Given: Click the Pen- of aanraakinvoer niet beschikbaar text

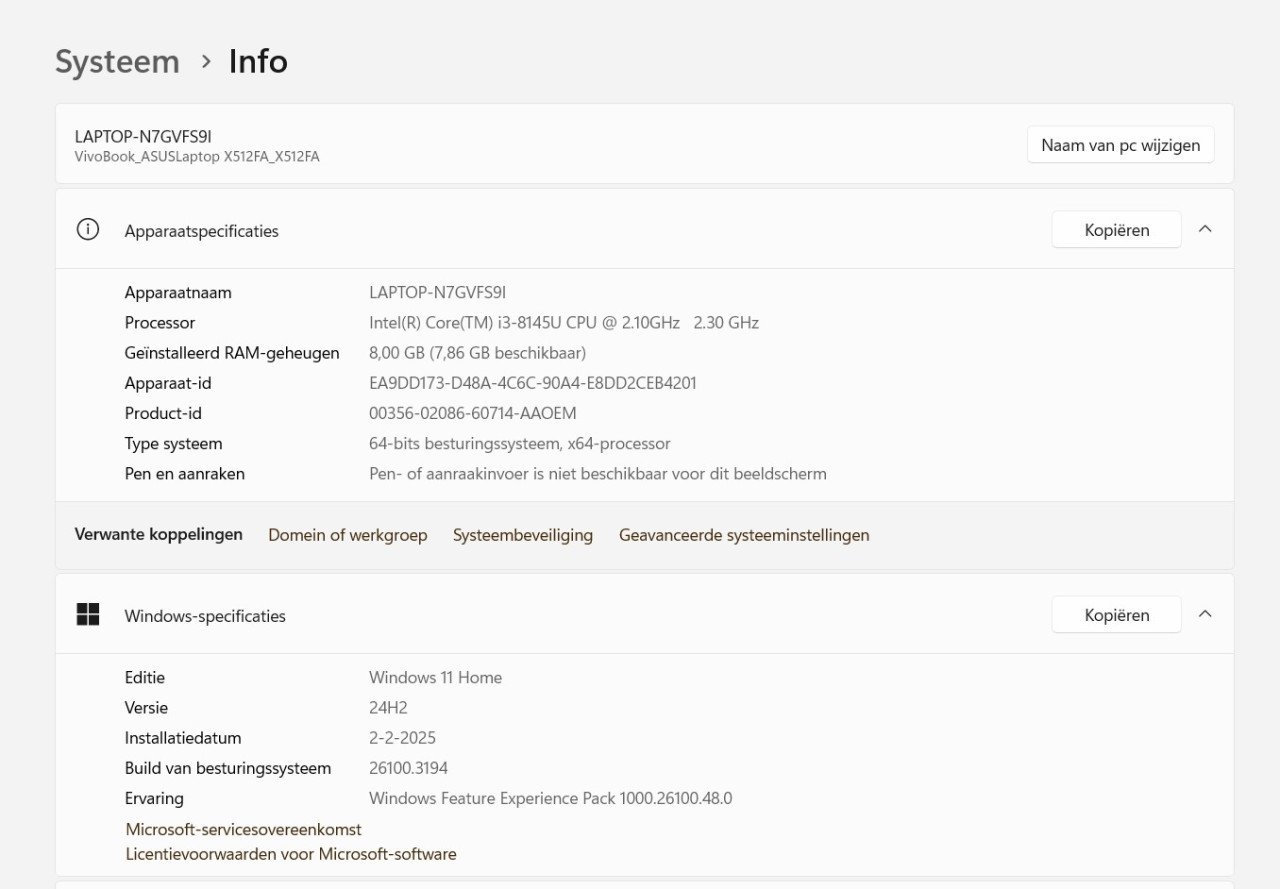Looking at the screenshot, I should [x=598, y=473].
